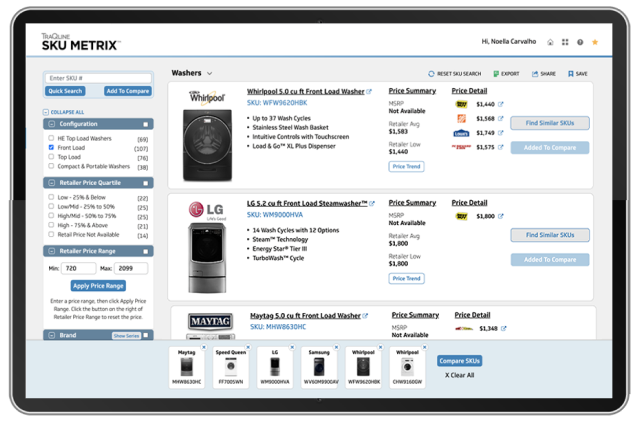Reset Configuration filter using header square button
This screenshot has width=640, height=432.
coord(146,124)
